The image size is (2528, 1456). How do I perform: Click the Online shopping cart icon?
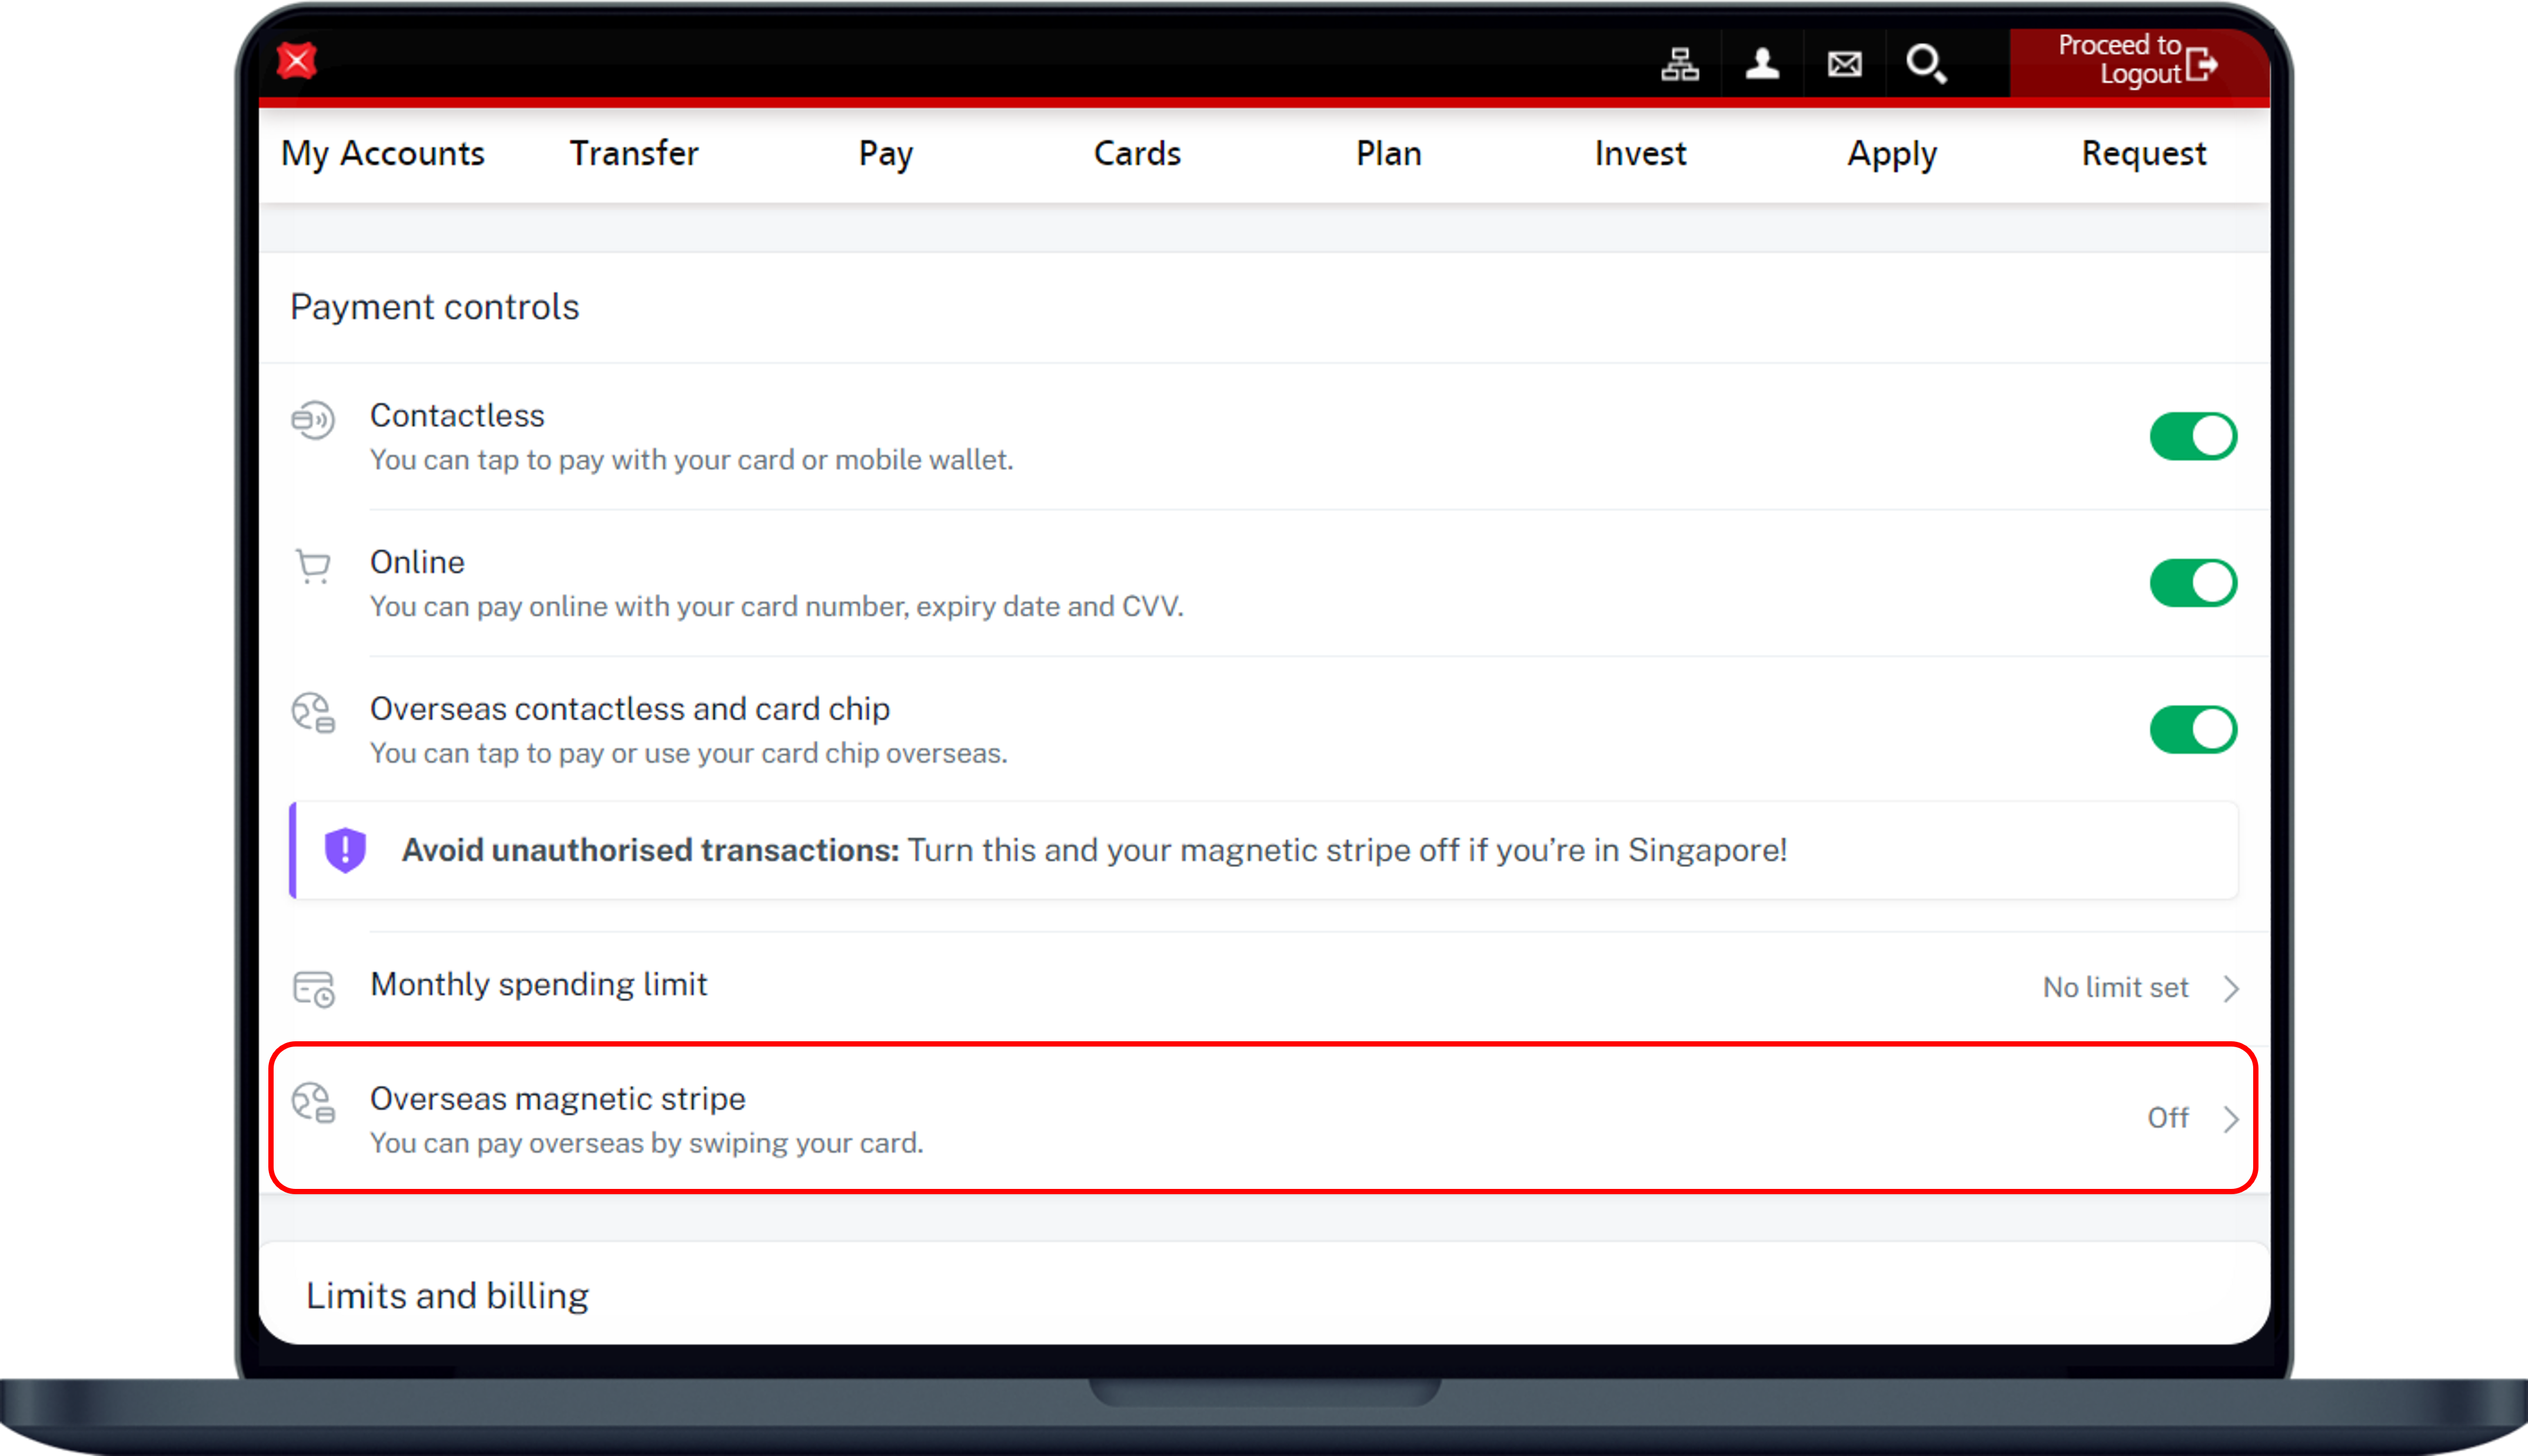pyautogui.click(x=313, y=566)
